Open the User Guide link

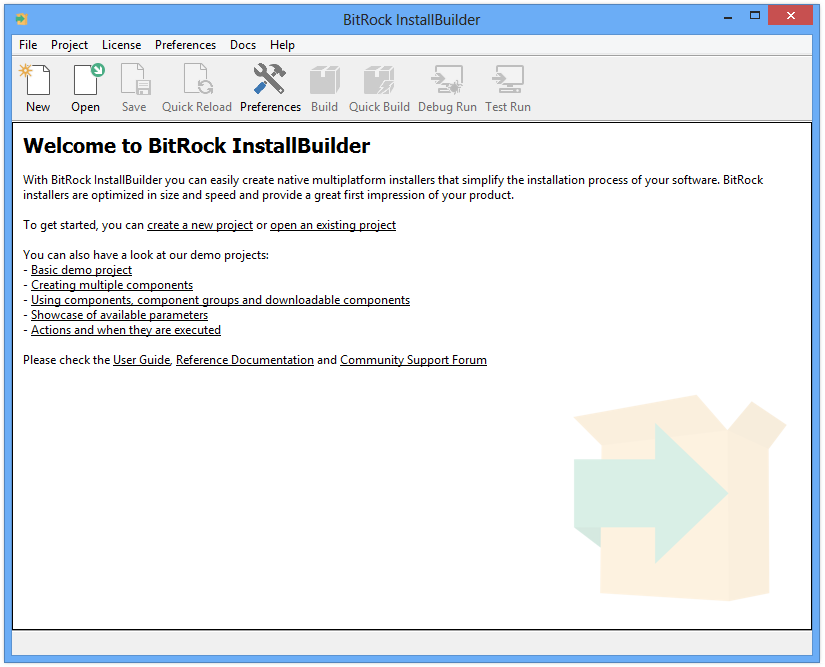(142, 360)
